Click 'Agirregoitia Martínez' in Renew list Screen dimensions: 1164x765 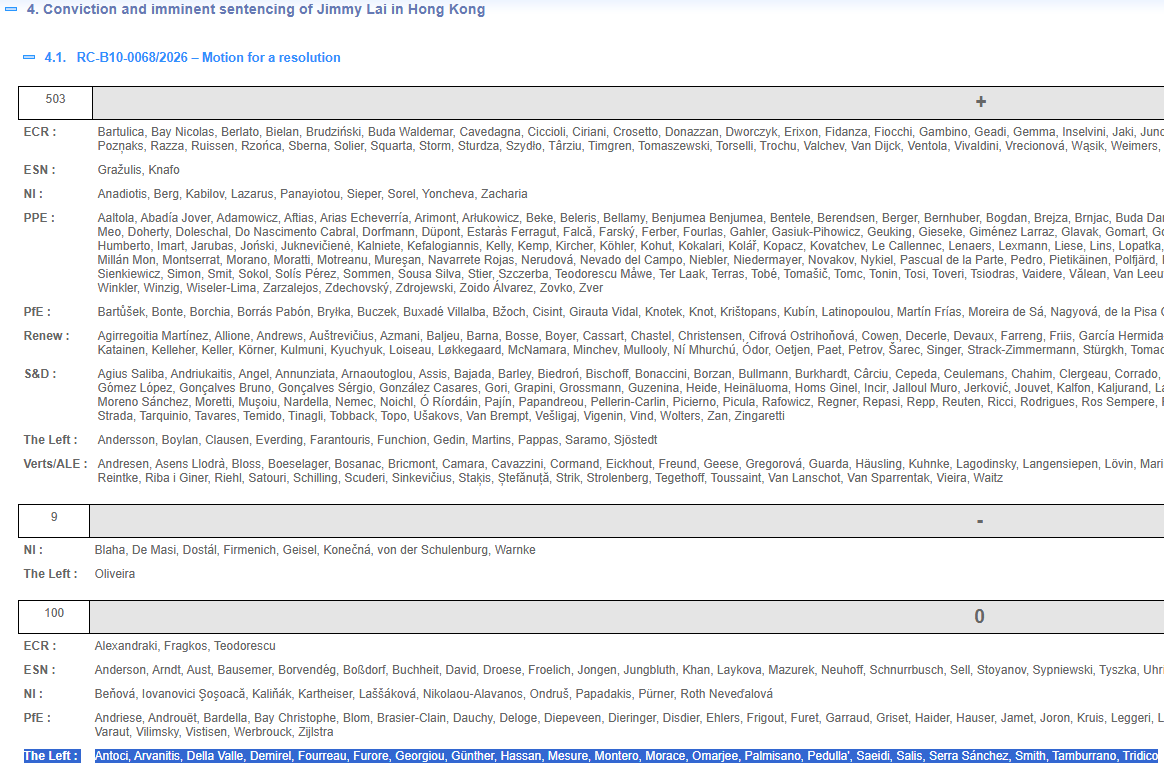click(x=151, y=336)
